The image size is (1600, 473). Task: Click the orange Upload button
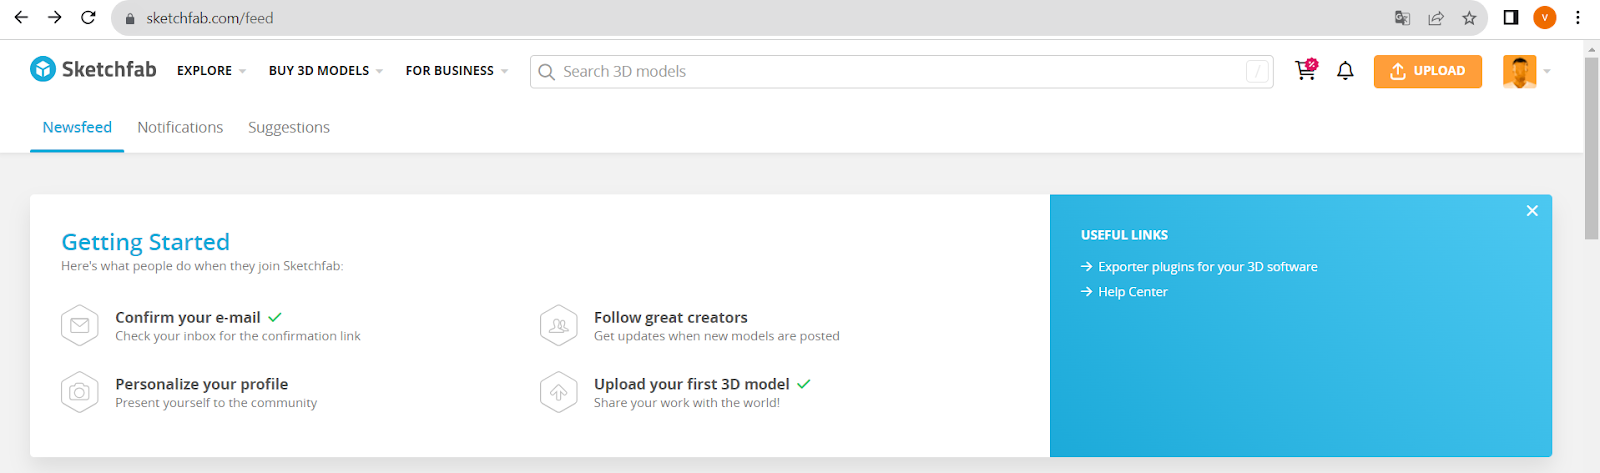pos(1428,71)
